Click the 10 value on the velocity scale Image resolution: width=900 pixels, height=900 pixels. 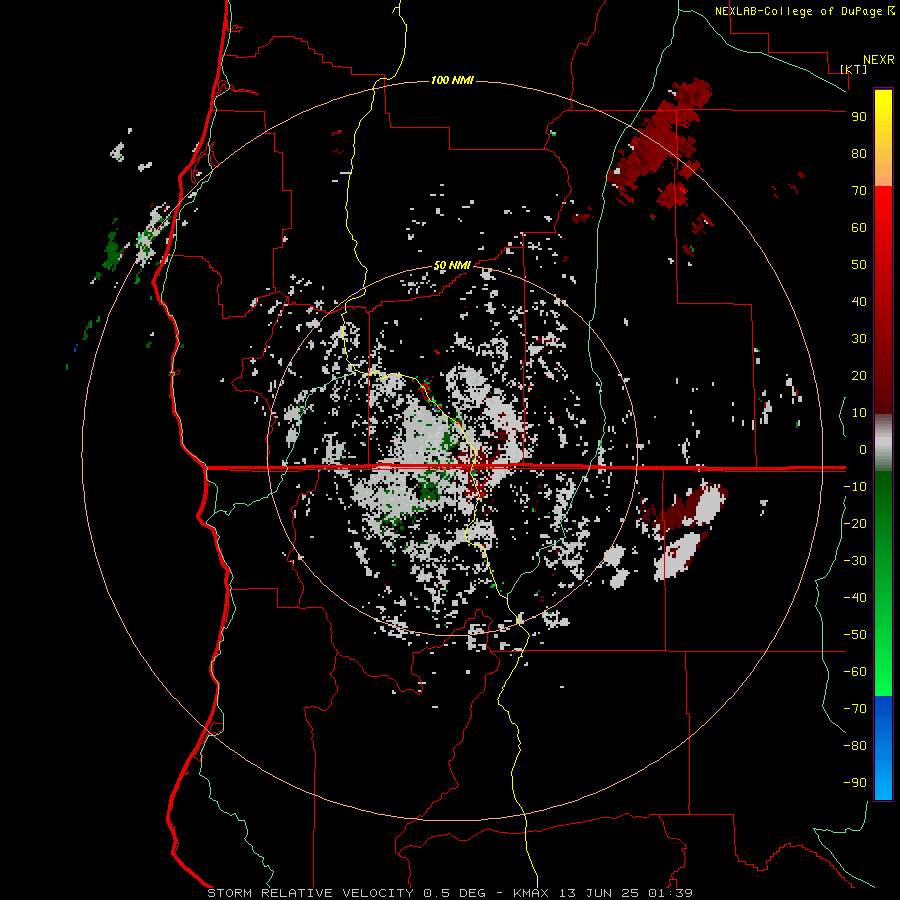(x=859, y=413)
